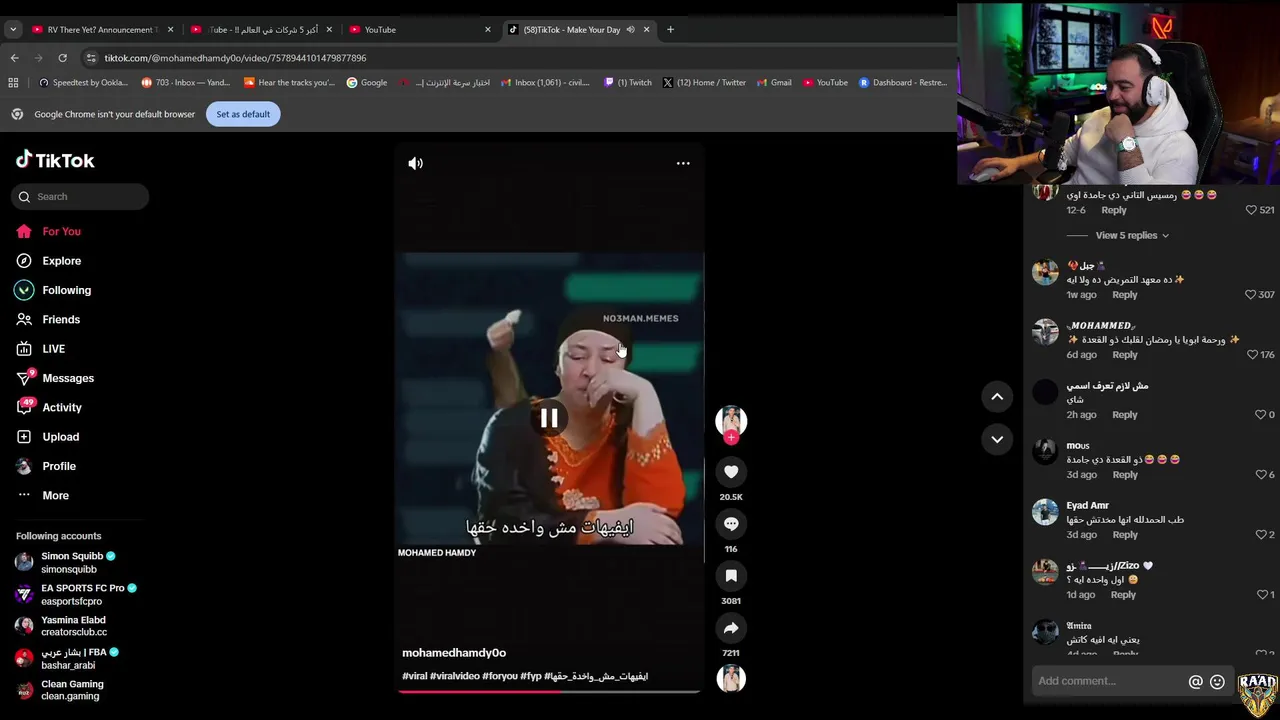Open the video comments bubble icon
The width and height of the screenshot is (1280, 720).
click(731, 524)
